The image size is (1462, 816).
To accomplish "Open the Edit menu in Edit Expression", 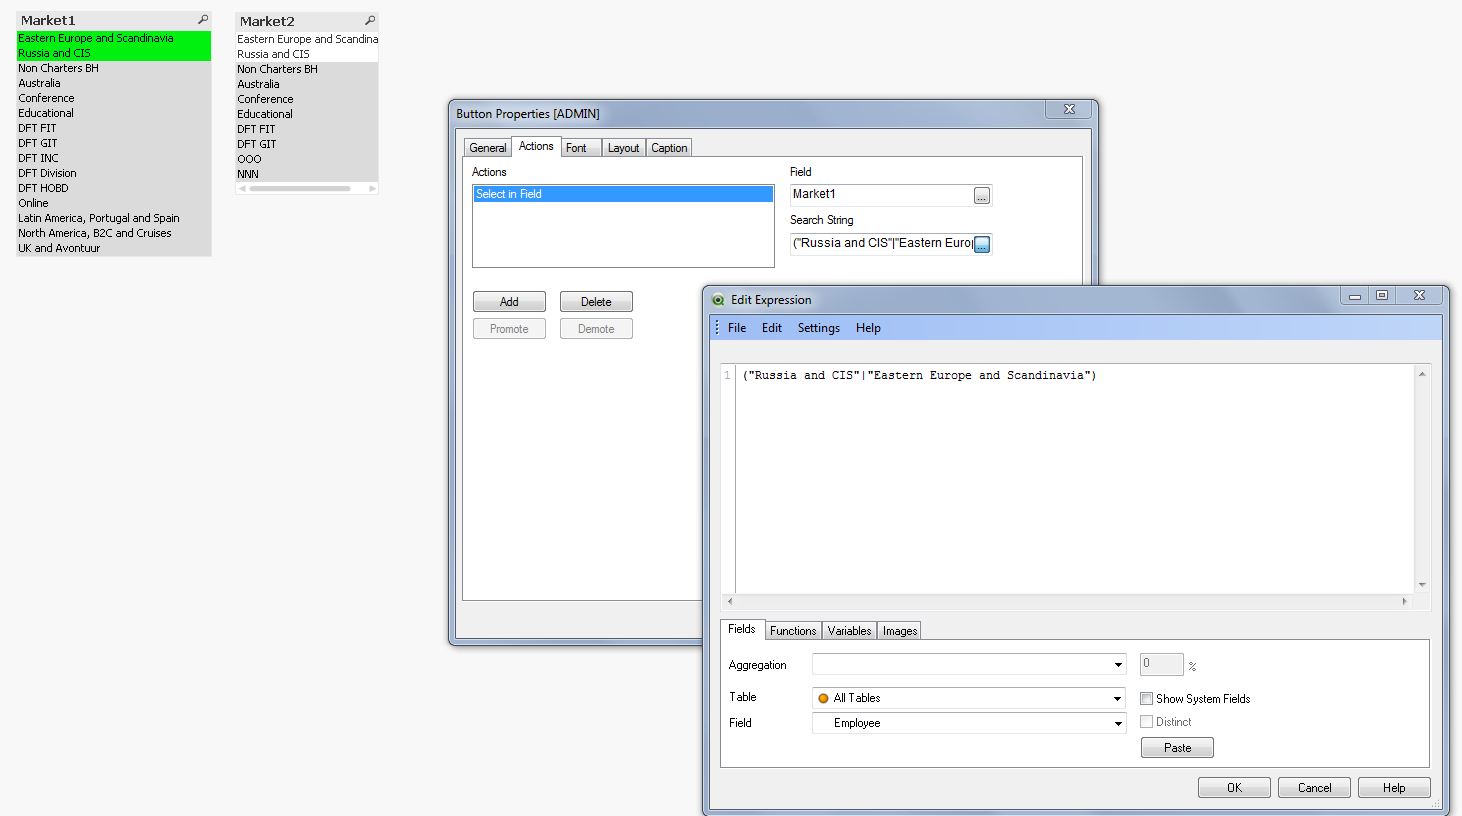I will (x=772, y=328).
